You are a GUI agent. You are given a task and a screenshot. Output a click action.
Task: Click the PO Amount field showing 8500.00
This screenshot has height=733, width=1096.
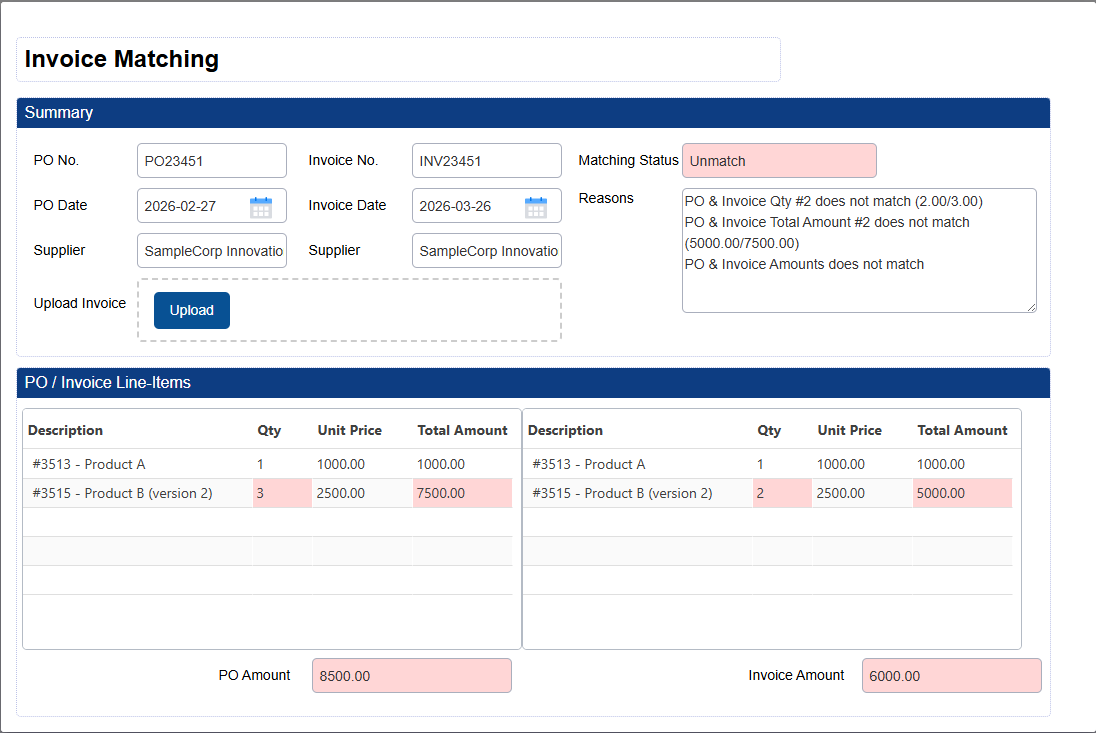(411, 676)
